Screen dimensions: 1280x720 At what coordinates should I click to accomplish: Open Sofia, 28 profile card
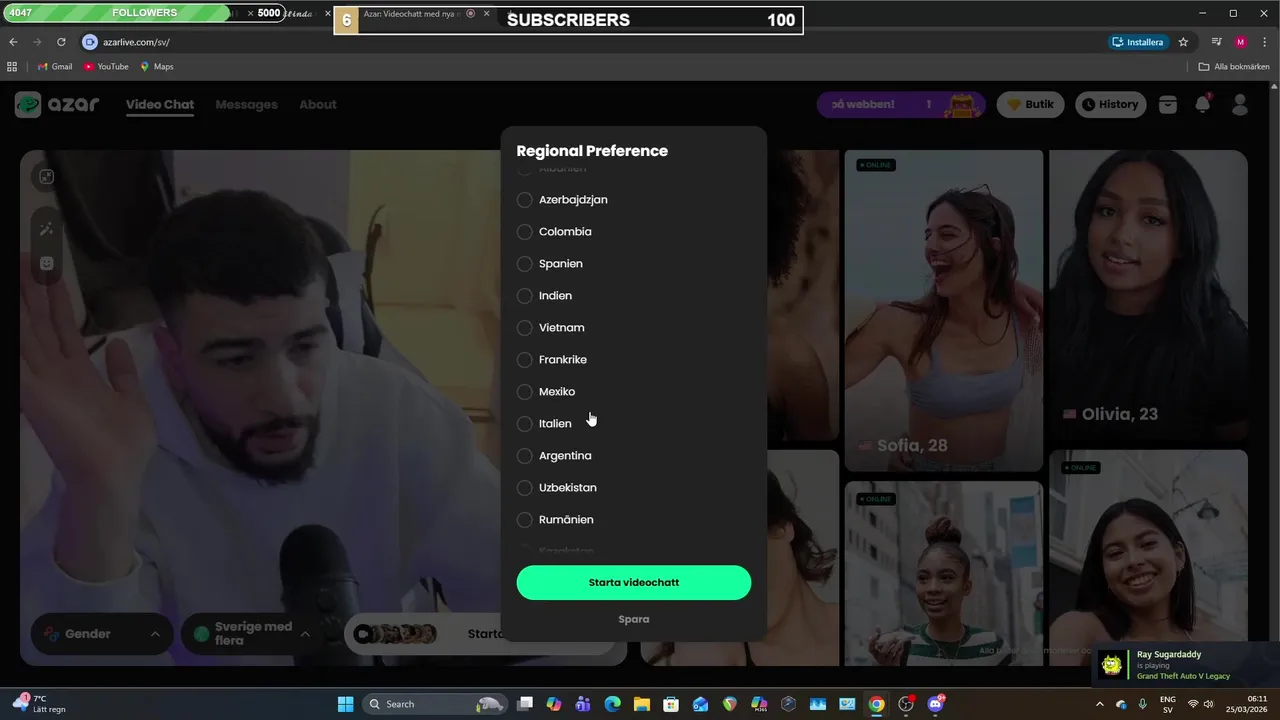click(944, 310)
